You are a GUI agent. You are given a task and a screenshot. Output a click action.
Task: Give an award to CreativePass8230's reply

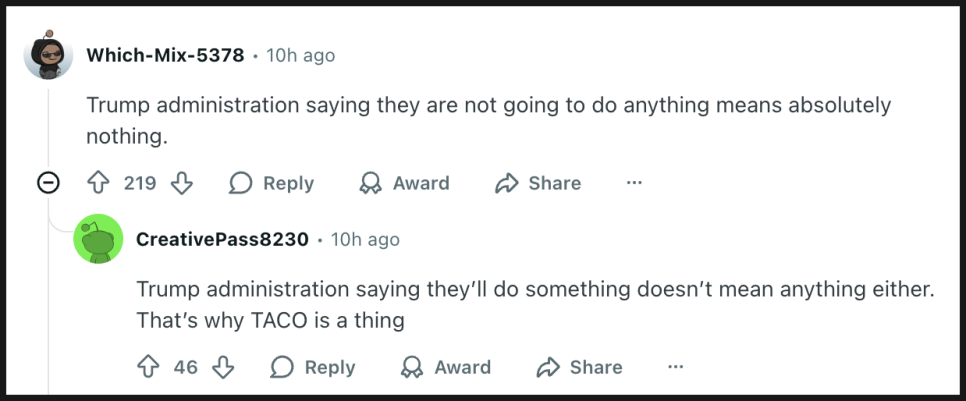[445, 367]
